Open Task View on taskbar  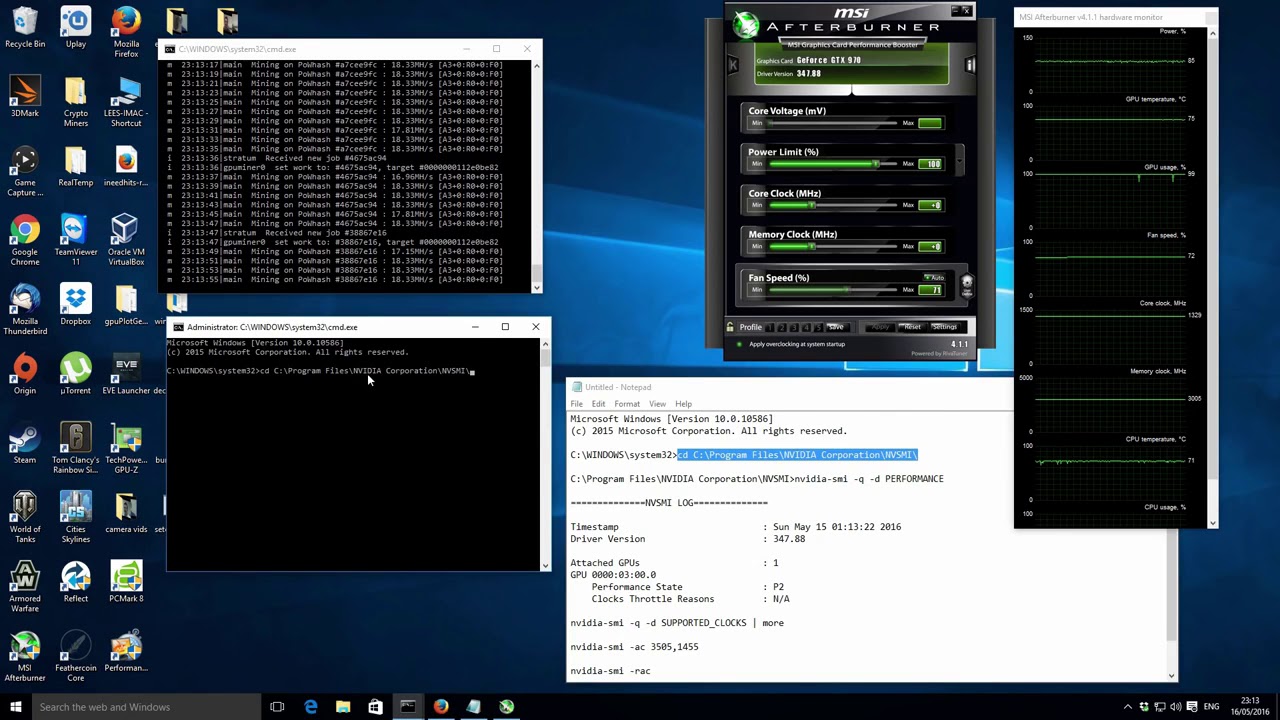[x=277, y=707]
